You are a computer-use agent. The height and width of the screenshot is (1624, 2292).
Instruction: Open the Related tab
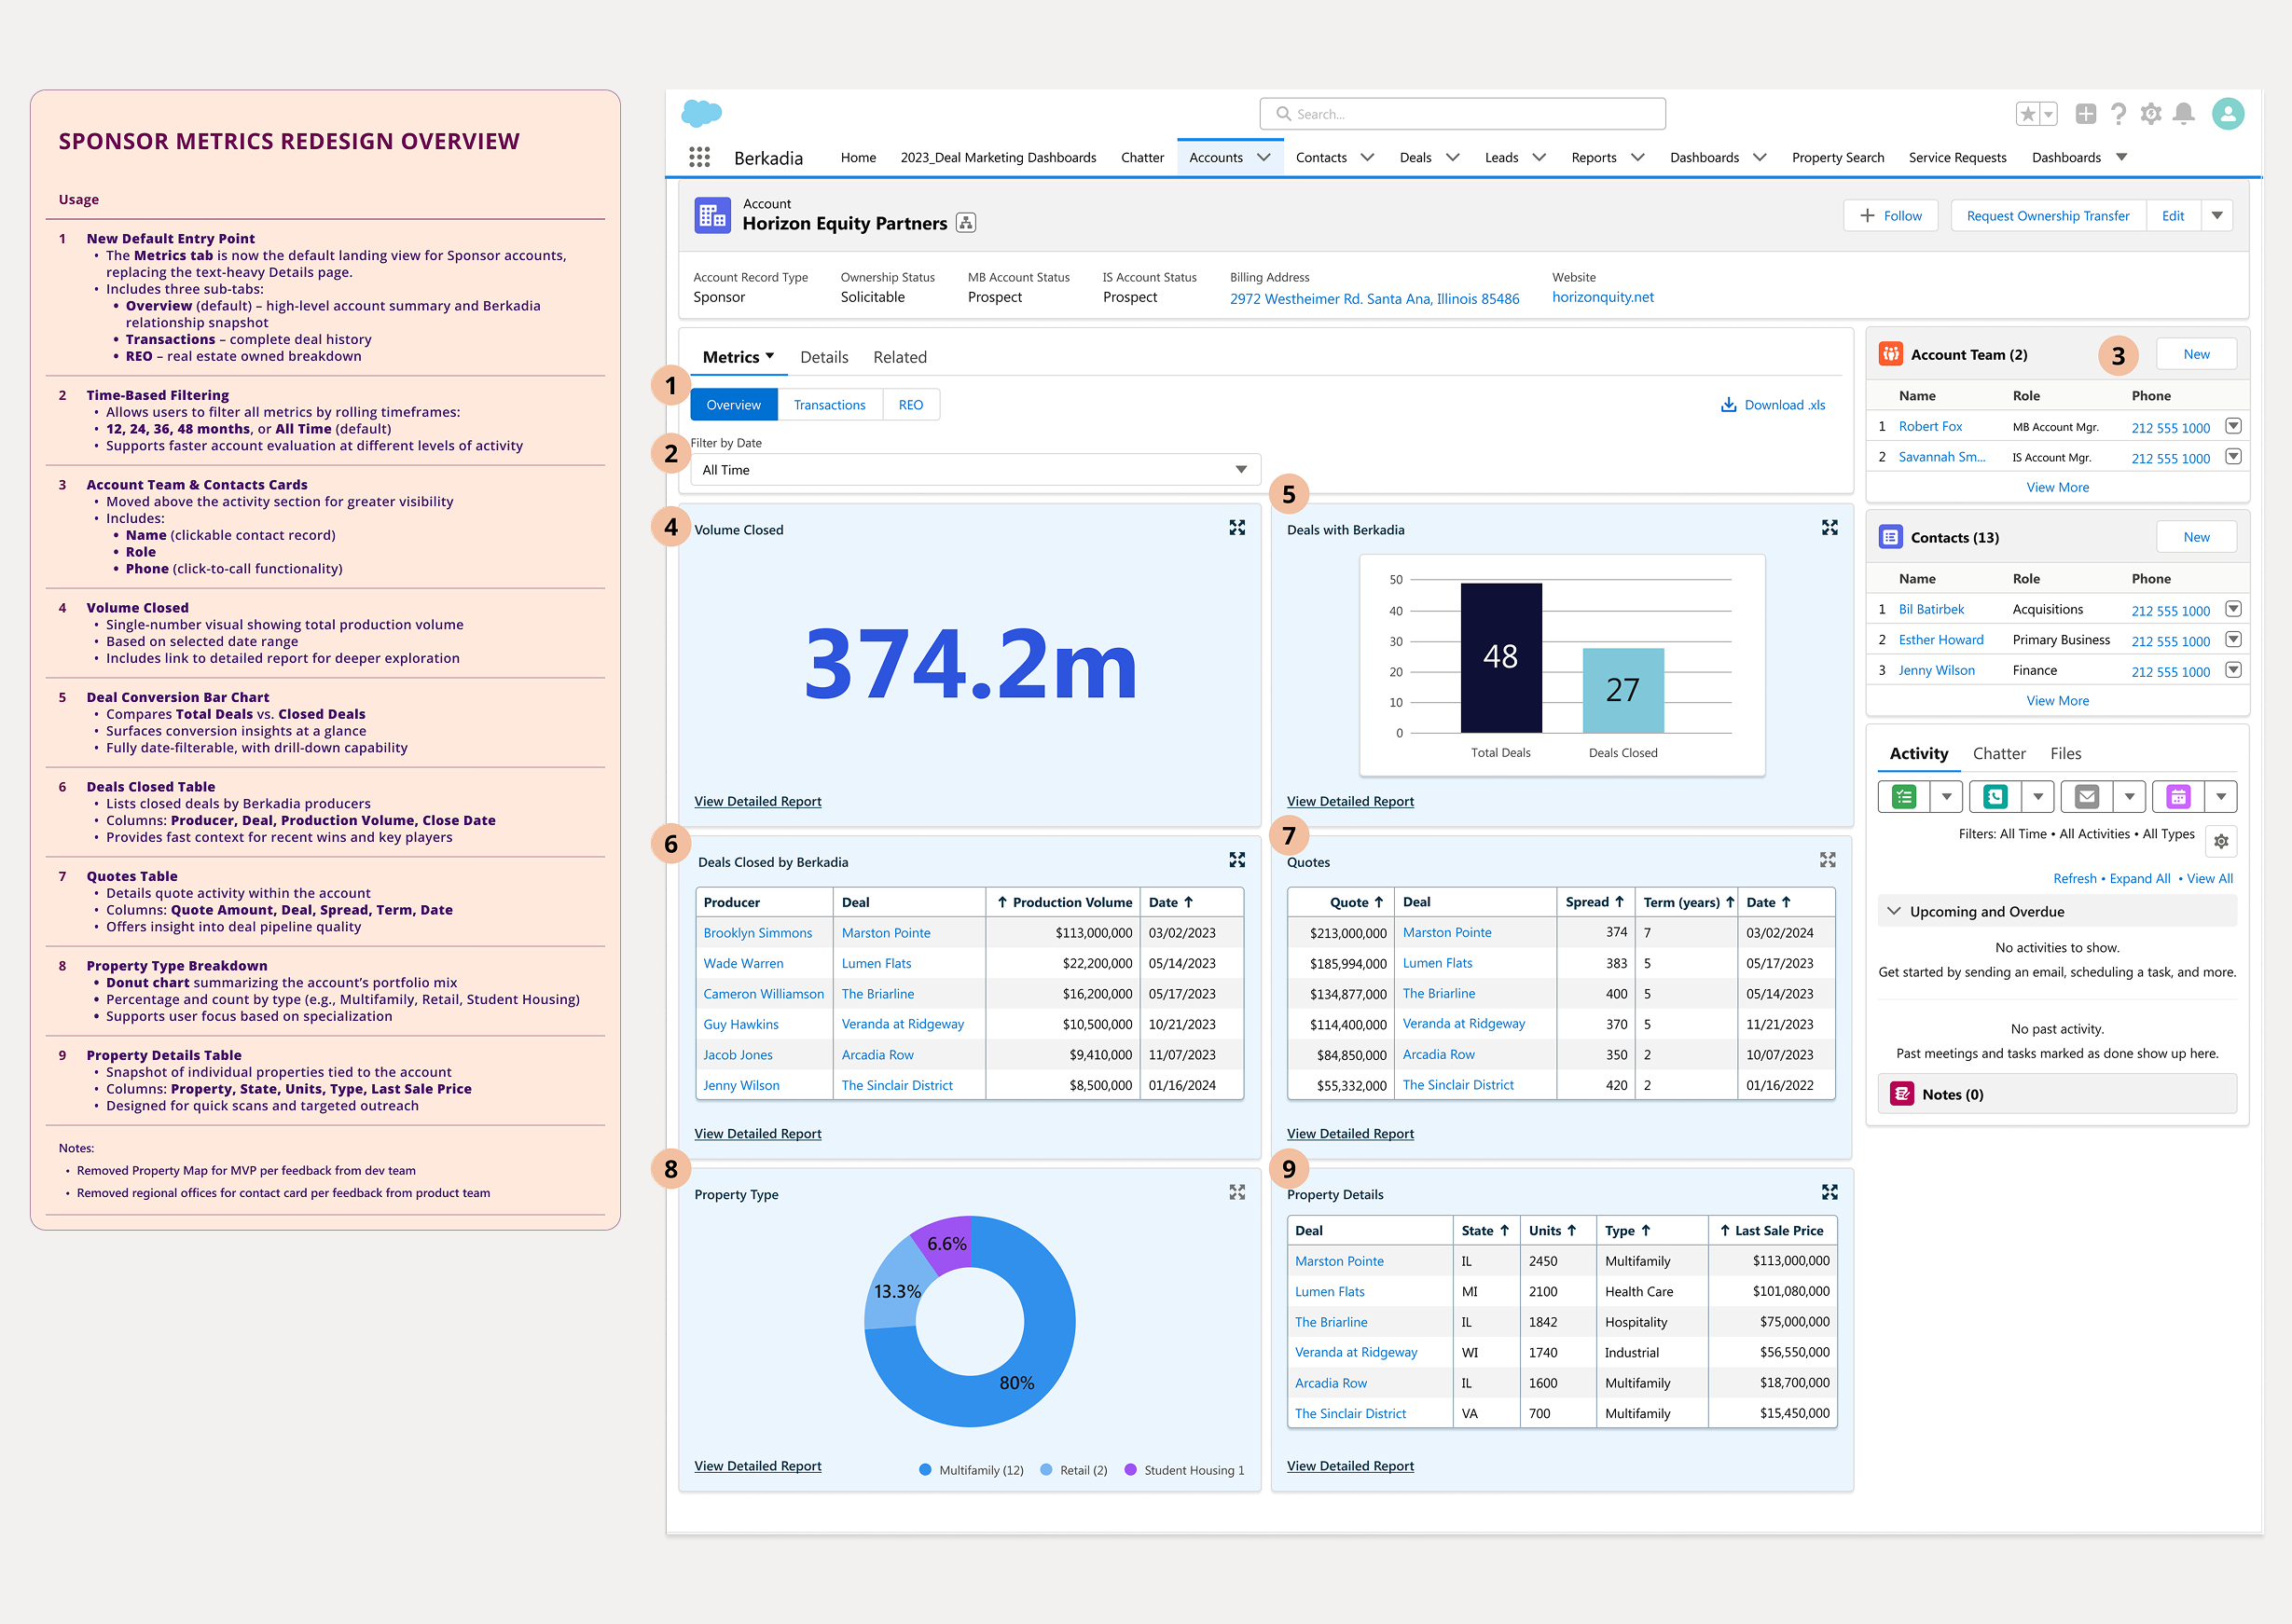point(900,357)
